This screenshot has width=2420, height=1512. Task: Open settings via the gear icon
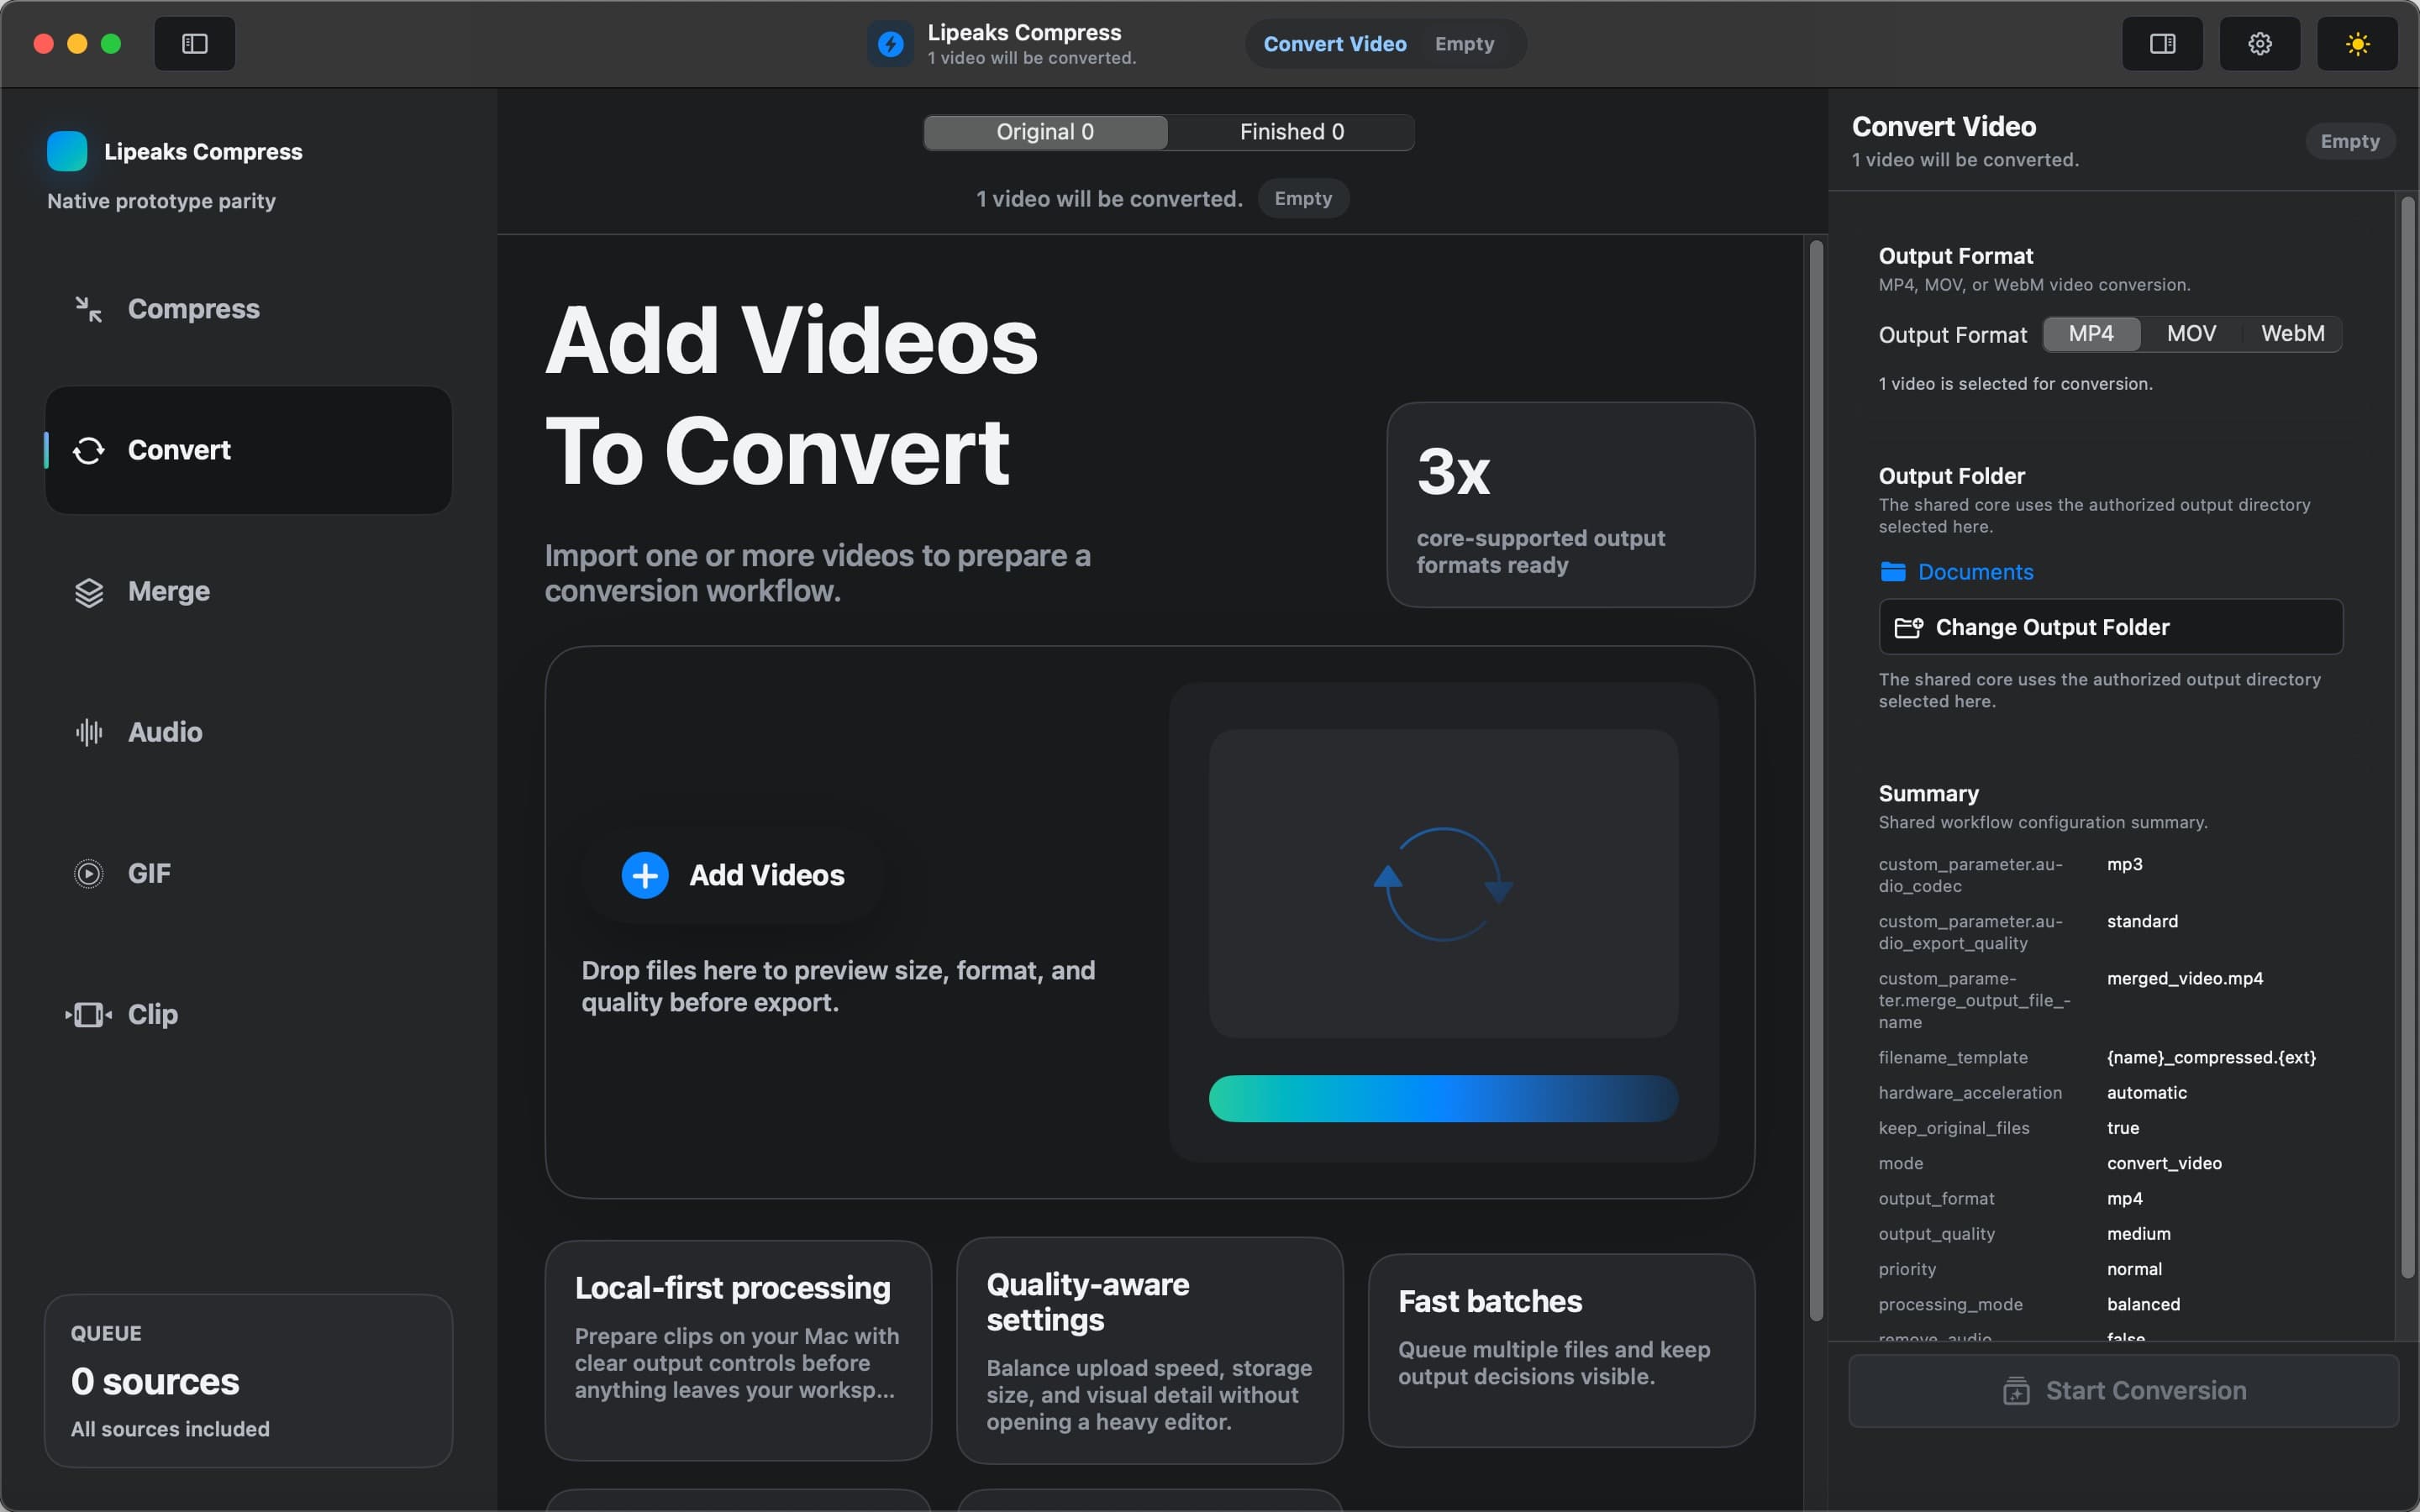point(2260,44)
